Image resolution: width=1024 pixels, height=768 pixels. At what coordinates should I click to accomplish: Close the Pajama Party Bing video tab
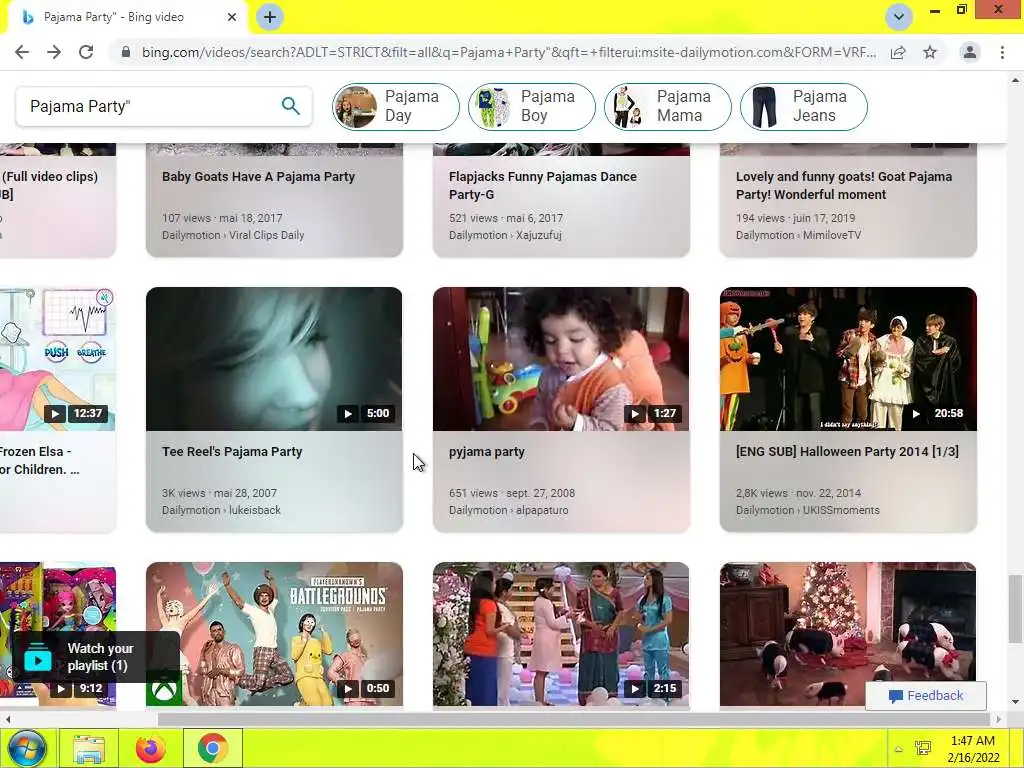click(x=232, y=17)
